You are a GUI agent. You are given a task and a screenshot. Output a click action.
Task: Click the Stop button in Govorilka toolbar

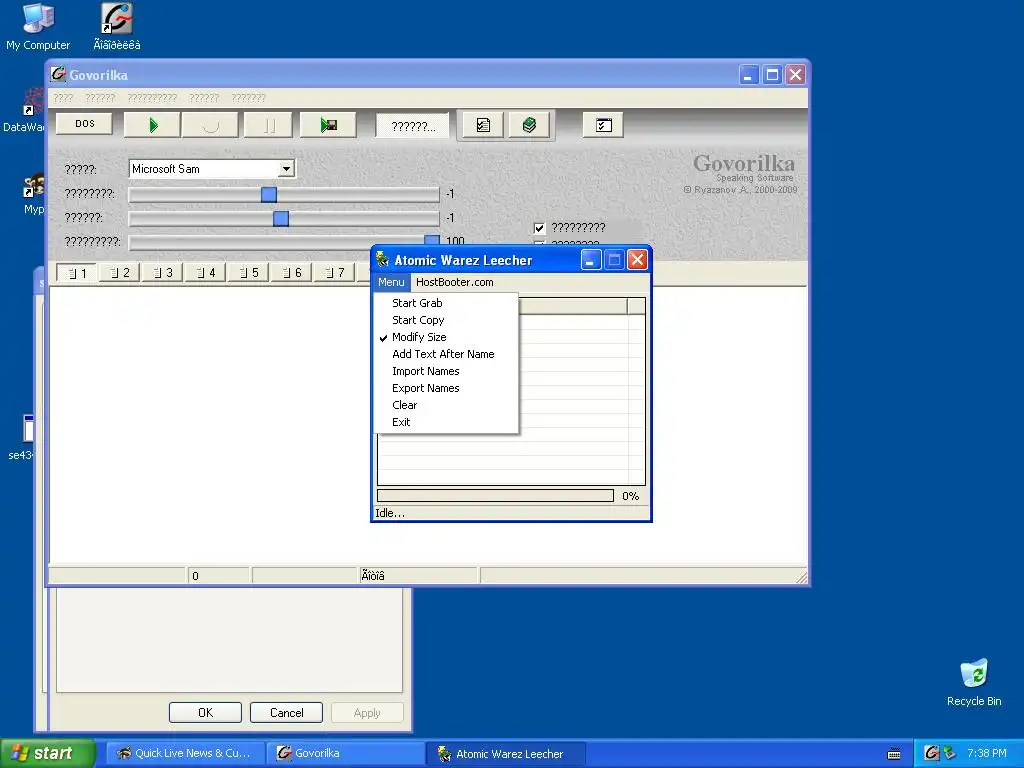pyautogui.click(x=210, y=125)
